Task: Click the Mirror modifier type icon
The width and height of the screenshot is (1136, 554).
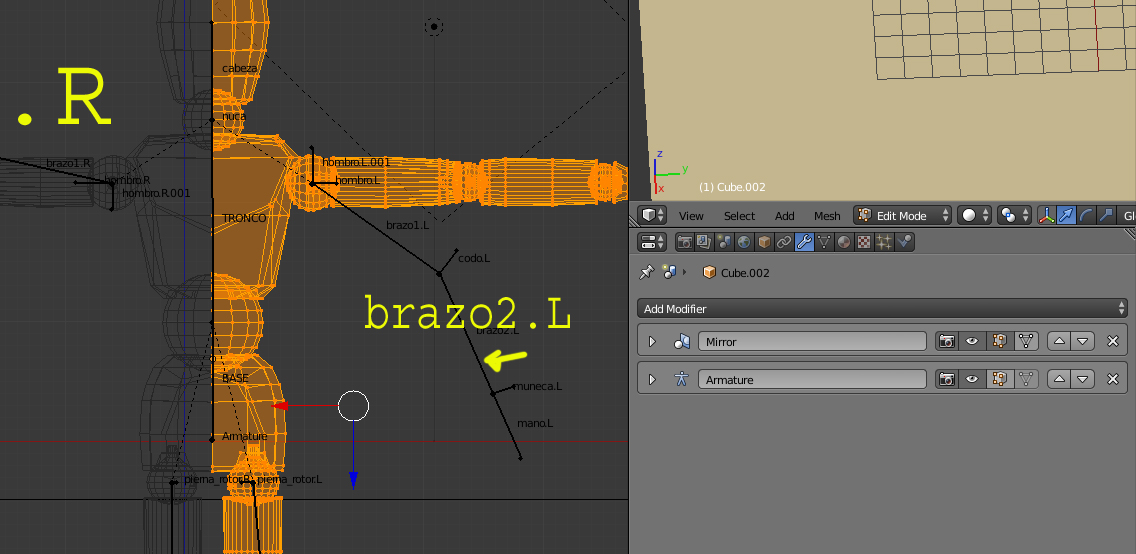Action: pyautogui.click(x=682, y=341)
